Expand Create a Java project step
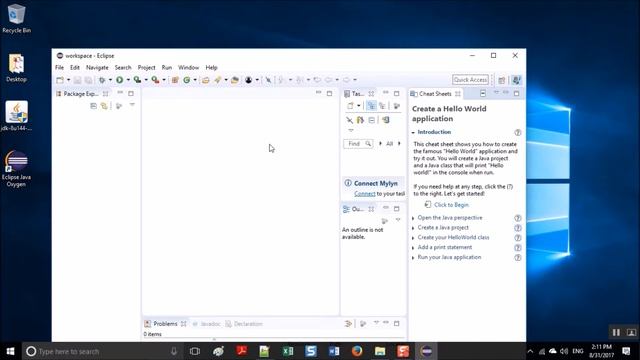This screenshot has width=640, height=360. [413, 228]
